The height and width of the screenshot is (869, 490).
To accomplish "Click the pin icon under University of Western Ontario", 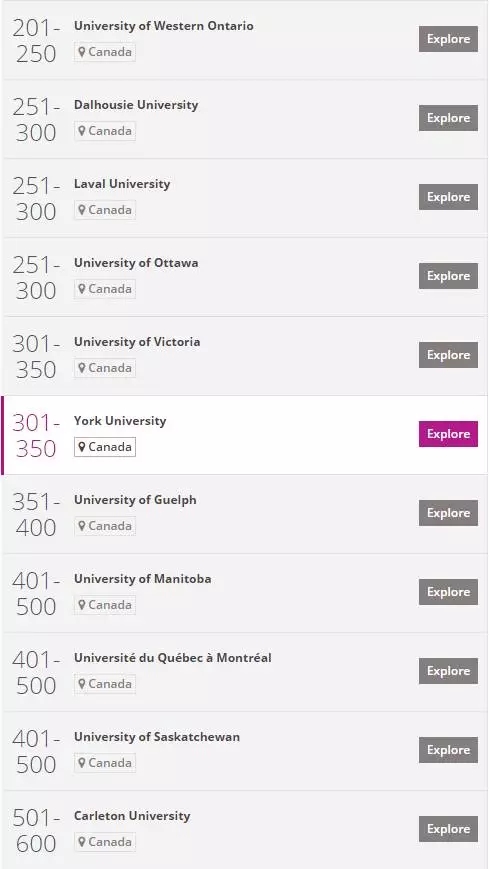I will (x=82, y=52).
